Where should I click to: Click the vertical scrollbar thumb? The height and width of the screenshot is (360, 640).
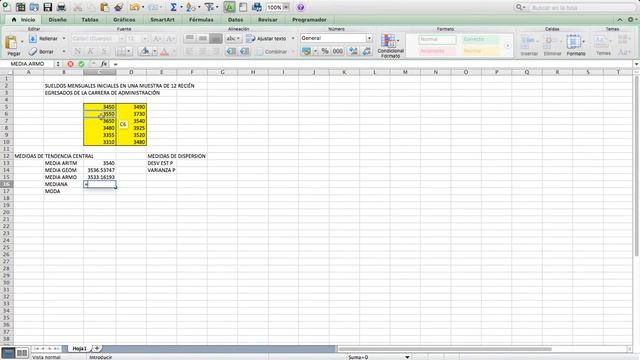(636, 167)
